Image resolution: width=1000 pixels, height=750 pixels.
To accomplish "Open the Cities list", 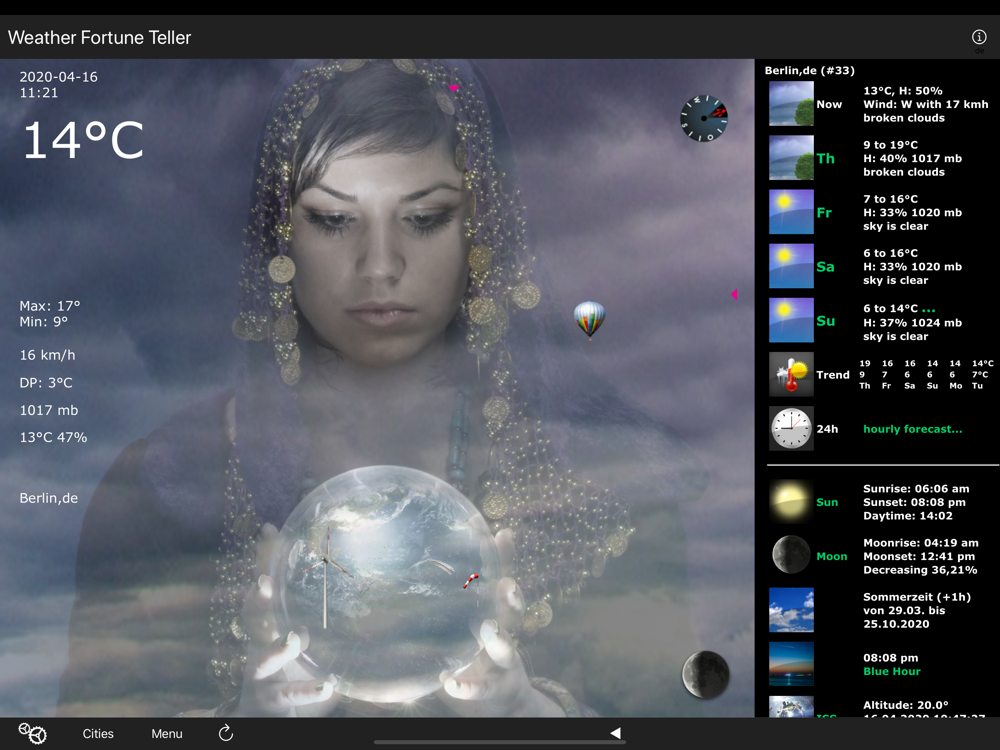I will pyautogui.click(x=98, y=733).
